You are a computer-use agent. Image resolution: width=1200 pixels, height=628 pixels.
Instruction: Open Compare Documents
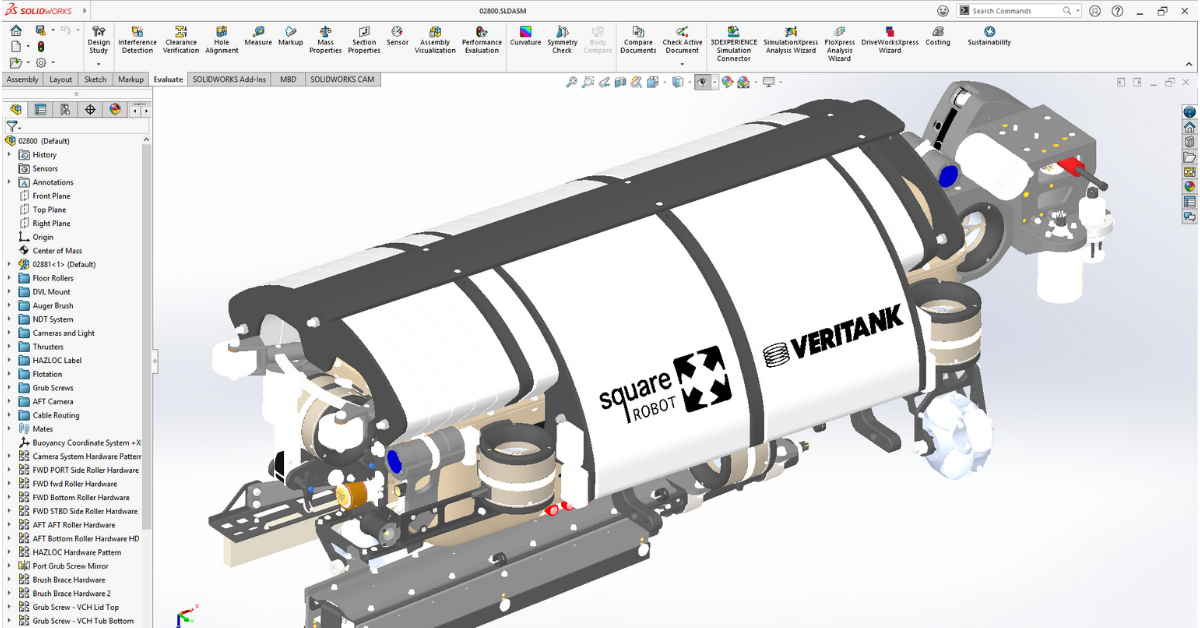(638, 39)
